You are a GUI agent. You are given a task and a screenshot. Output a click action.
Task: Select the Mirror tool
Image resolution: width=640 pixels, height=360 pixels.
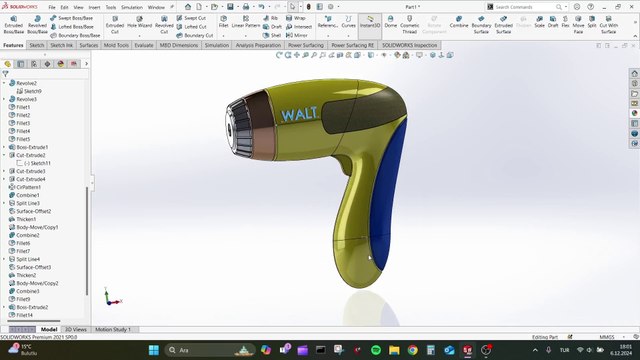pyautogui.click(x=297, y=35)
